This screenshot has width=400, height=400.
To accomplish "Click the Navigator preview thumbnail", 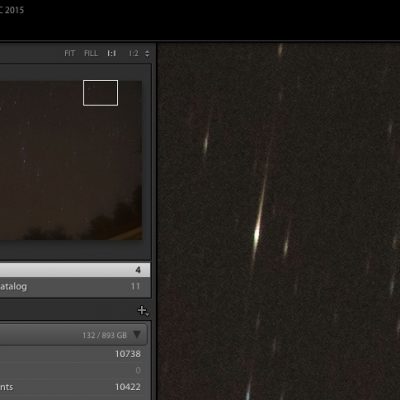I will tap(71, 160).
